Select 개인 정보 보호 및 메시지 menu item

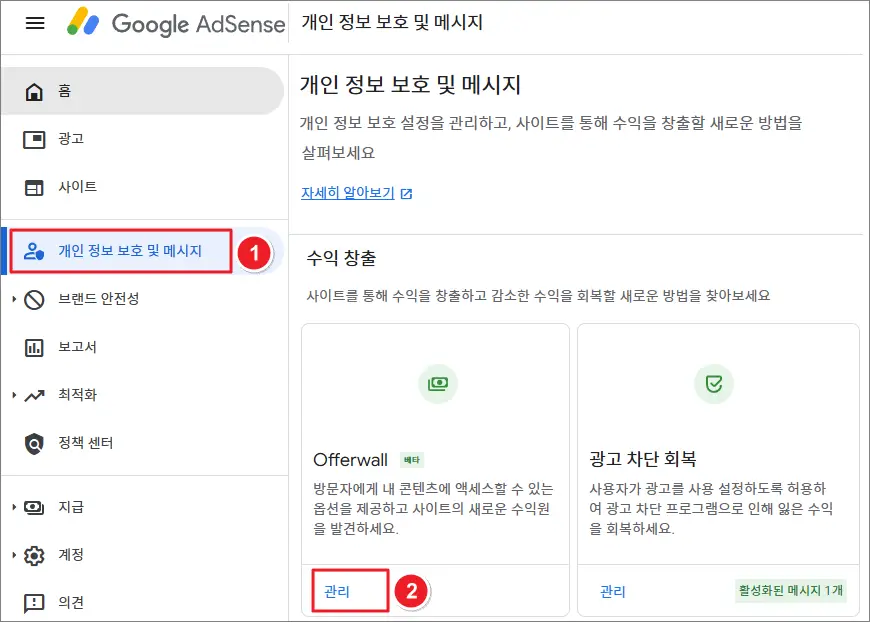pos(130,251)
